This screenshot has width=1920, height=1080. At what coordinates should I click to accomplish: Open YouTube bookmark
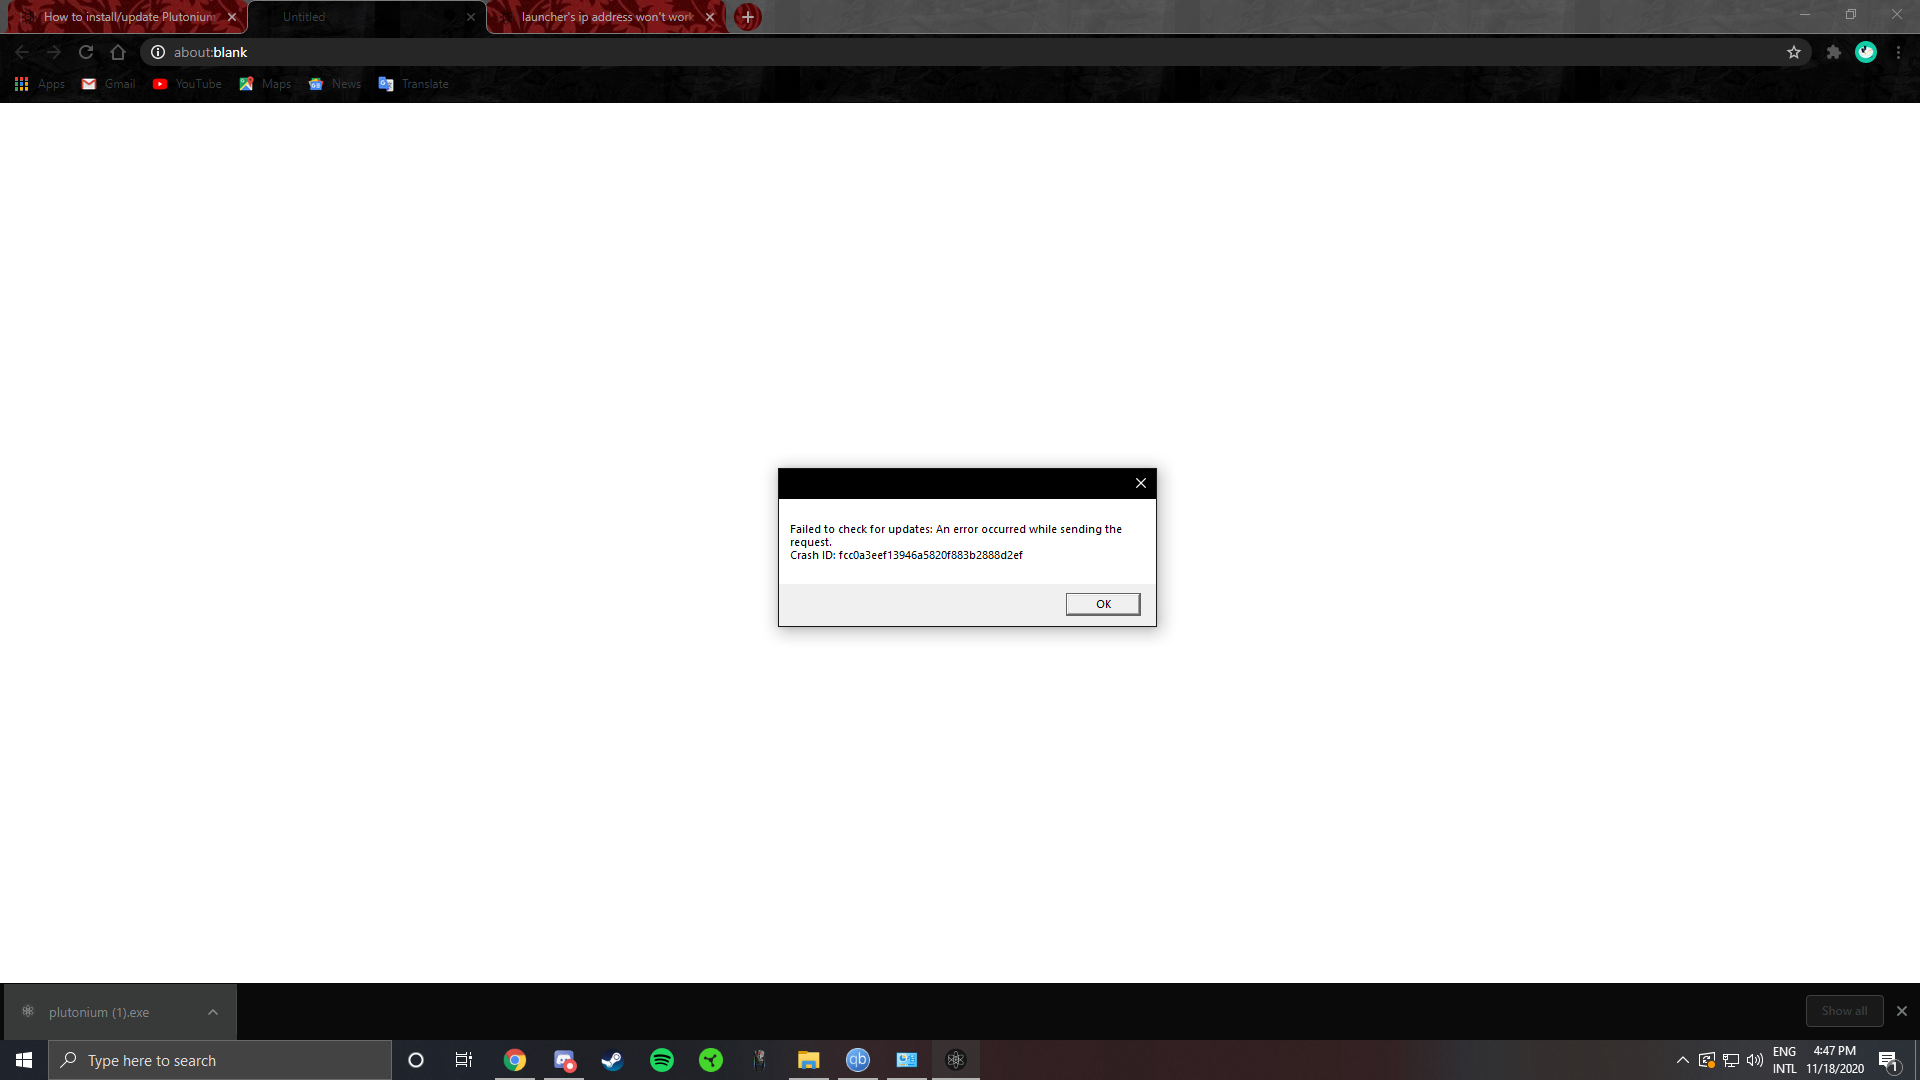click(x=187, y=84)
